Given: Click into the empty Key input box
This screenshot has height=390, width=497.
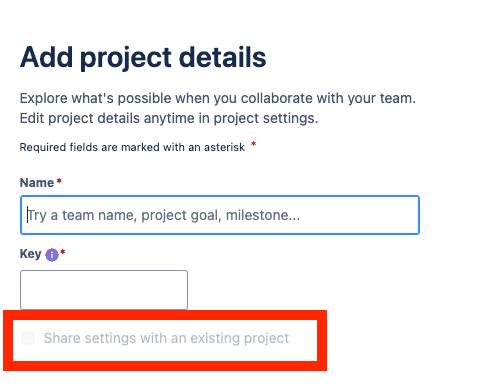Looking at the screenshot, I should [x=104, y=290].
